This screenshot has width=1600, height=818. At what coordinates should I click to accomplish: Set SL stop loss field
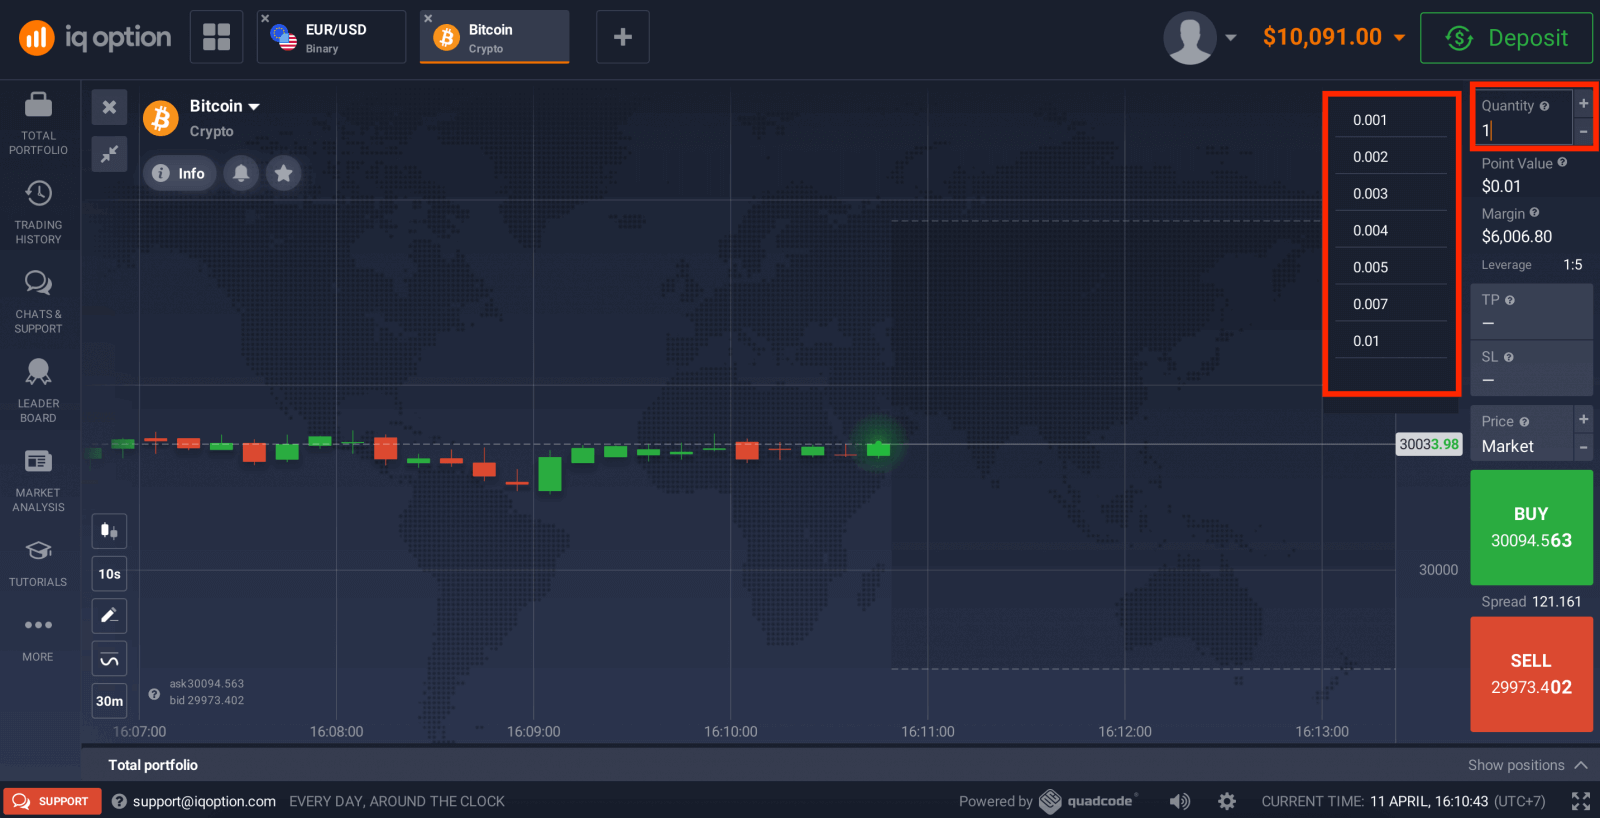click(x=1531, y=368)
